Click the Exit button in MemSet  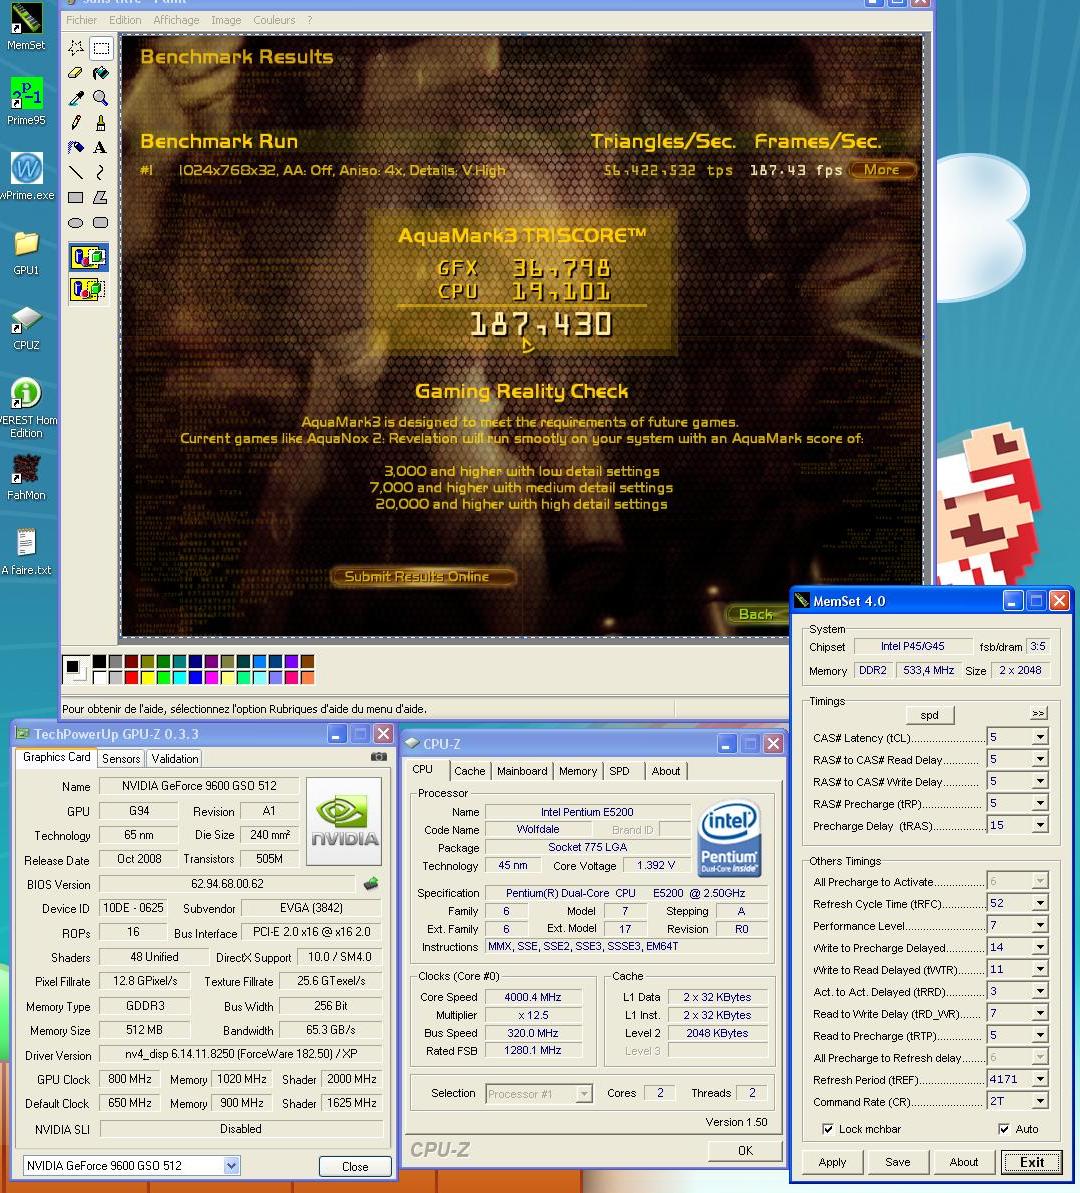coord(1031,1162)
